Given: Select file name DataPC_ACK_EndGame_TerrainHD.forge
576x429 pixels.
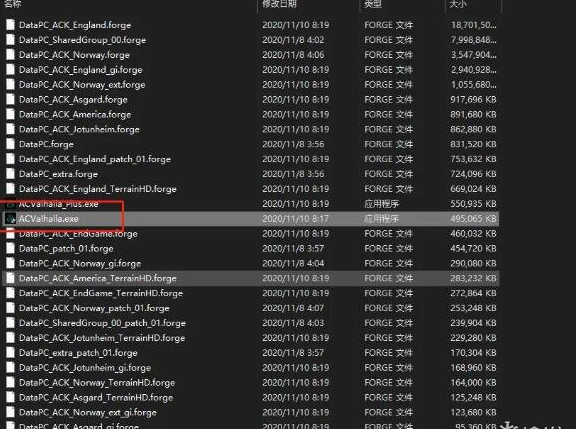Looking at the screenshot, I should (x=101, y=293).
